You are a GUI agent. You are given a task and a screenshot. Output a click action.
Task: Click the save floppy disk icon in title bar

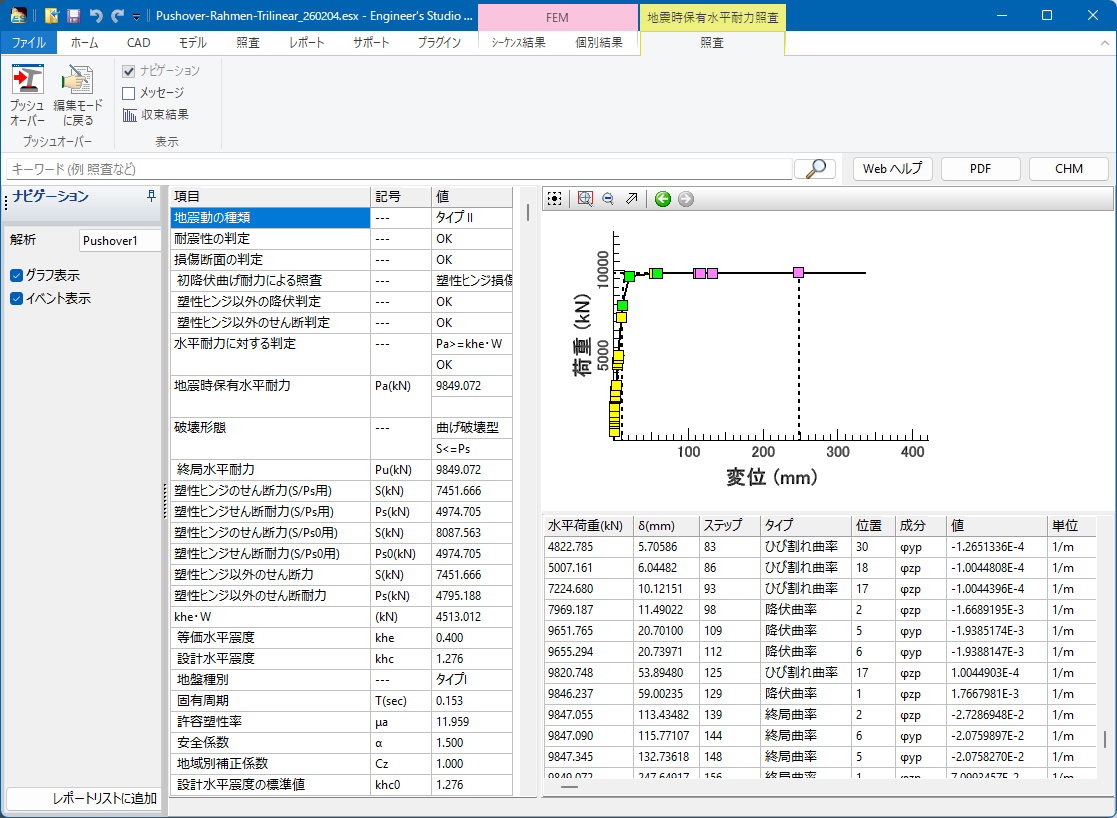[x=73, y=16]
